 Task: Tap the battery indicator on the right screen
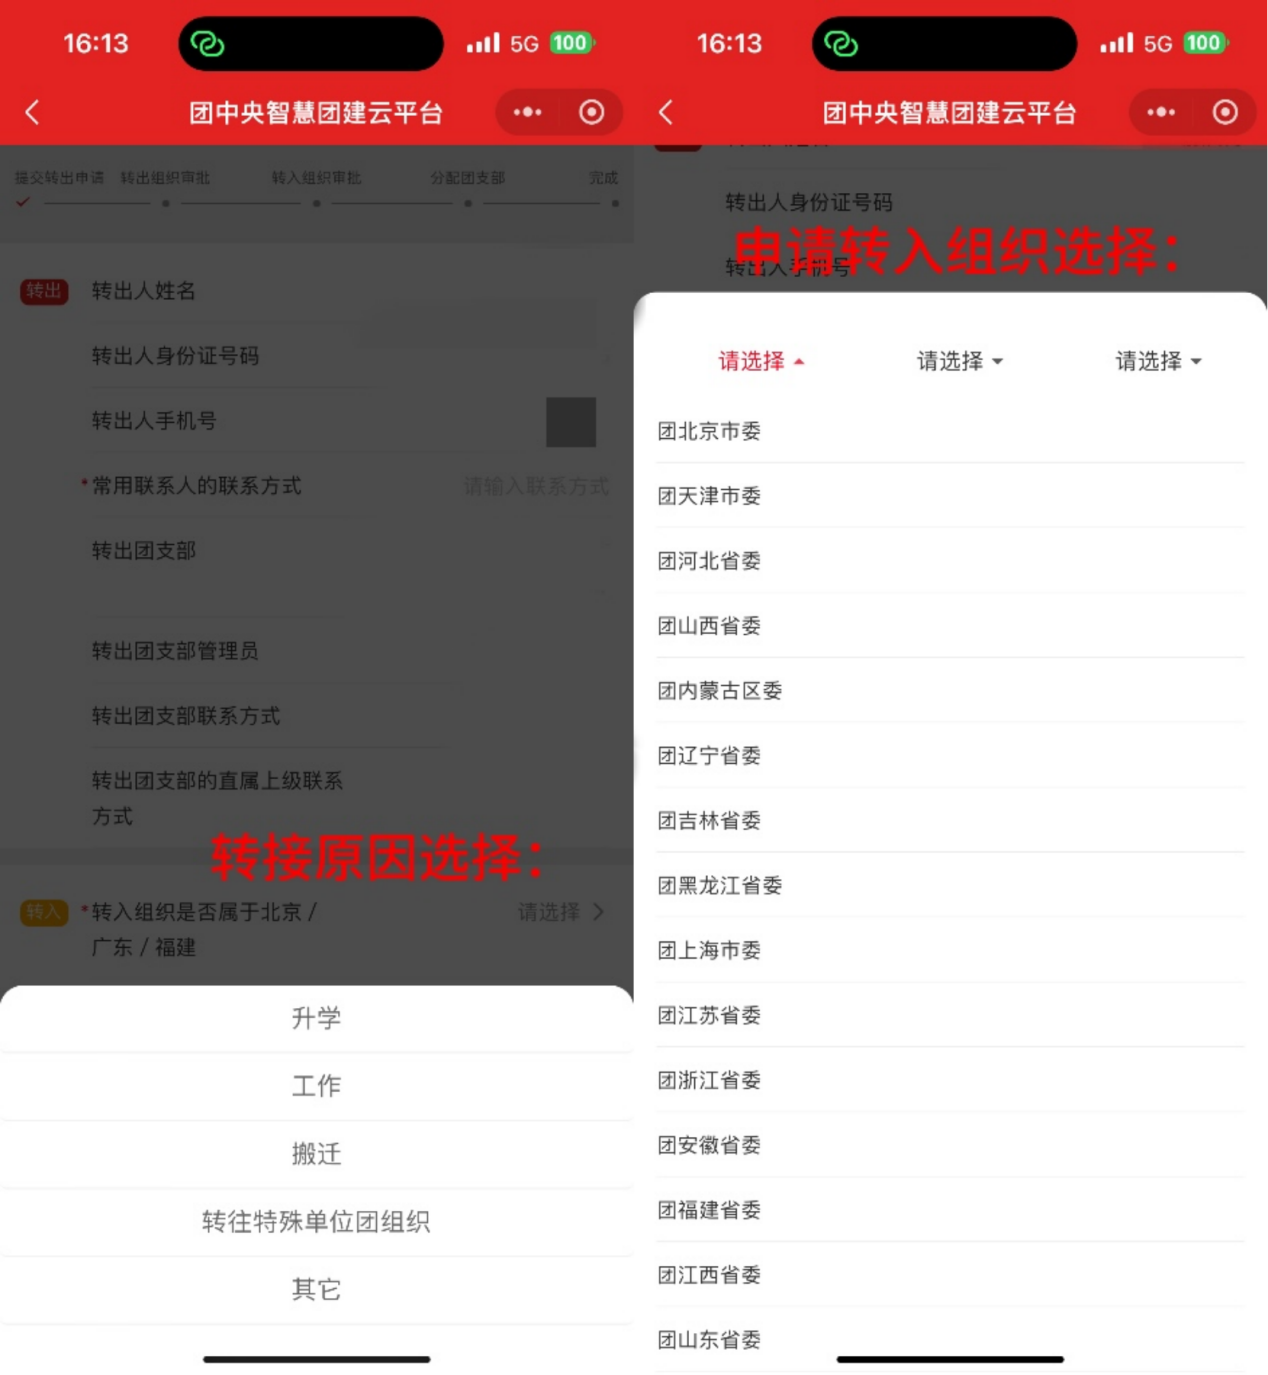click(1205, 43)
